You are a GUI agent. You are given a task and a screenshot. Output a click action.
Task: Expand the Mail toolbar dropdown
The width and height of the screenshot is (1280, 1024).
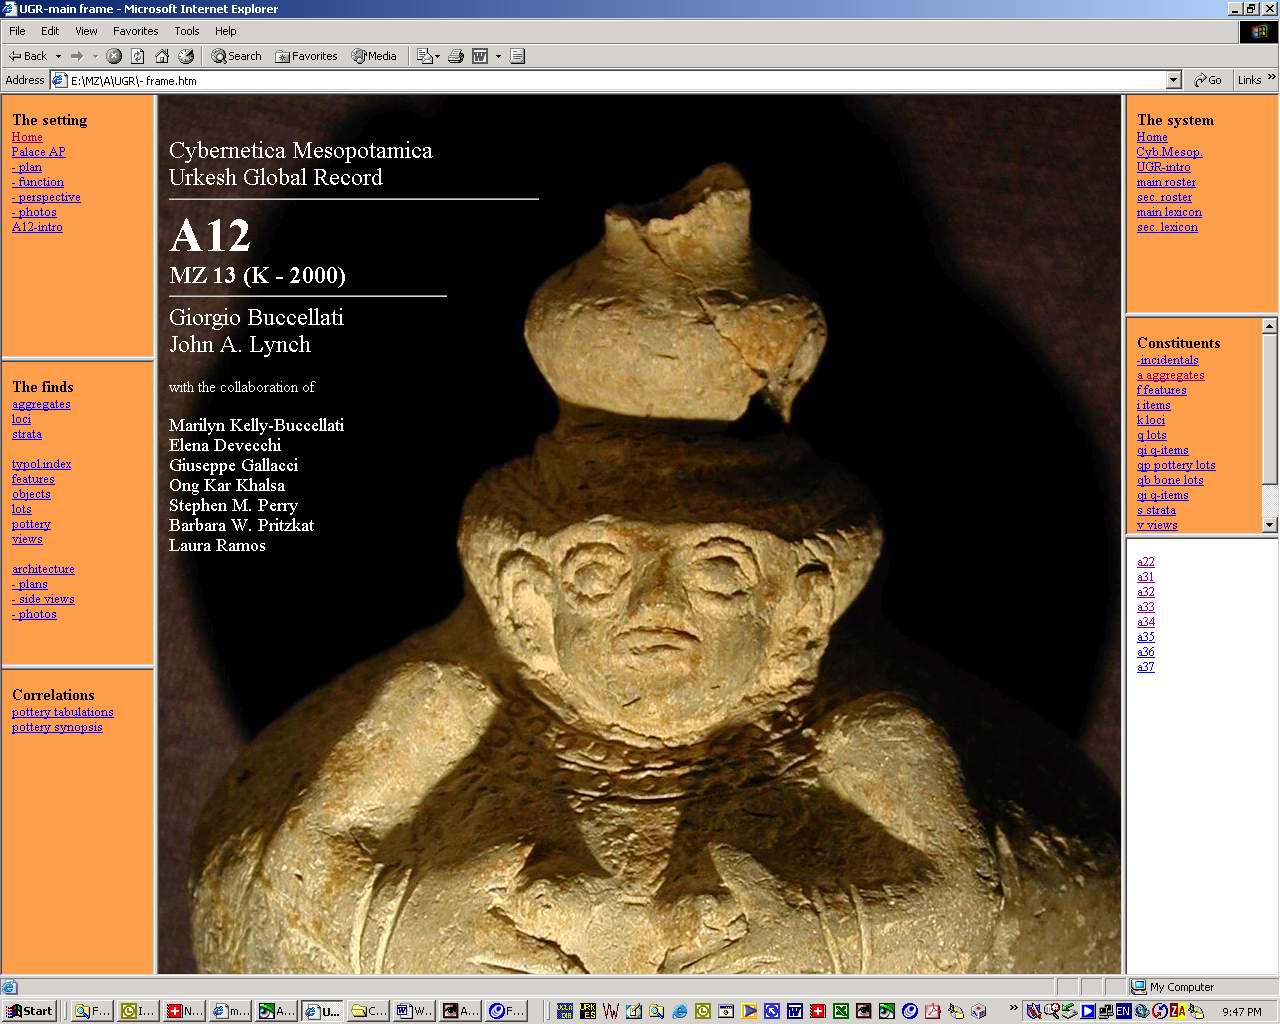point(437,56)
